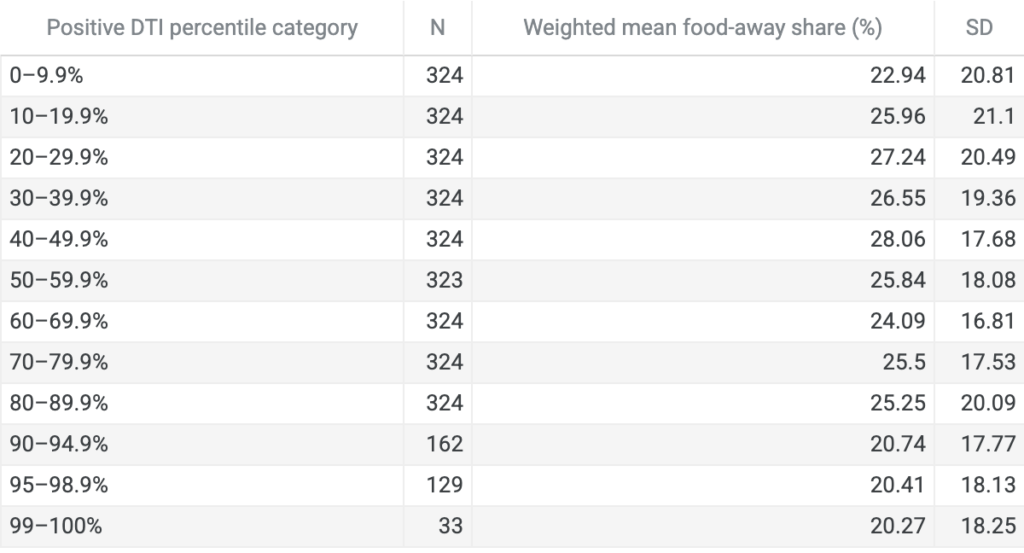1024x553 pixels.
Task: Click the Positive DTI percentile category header
Action: (202, 27)
